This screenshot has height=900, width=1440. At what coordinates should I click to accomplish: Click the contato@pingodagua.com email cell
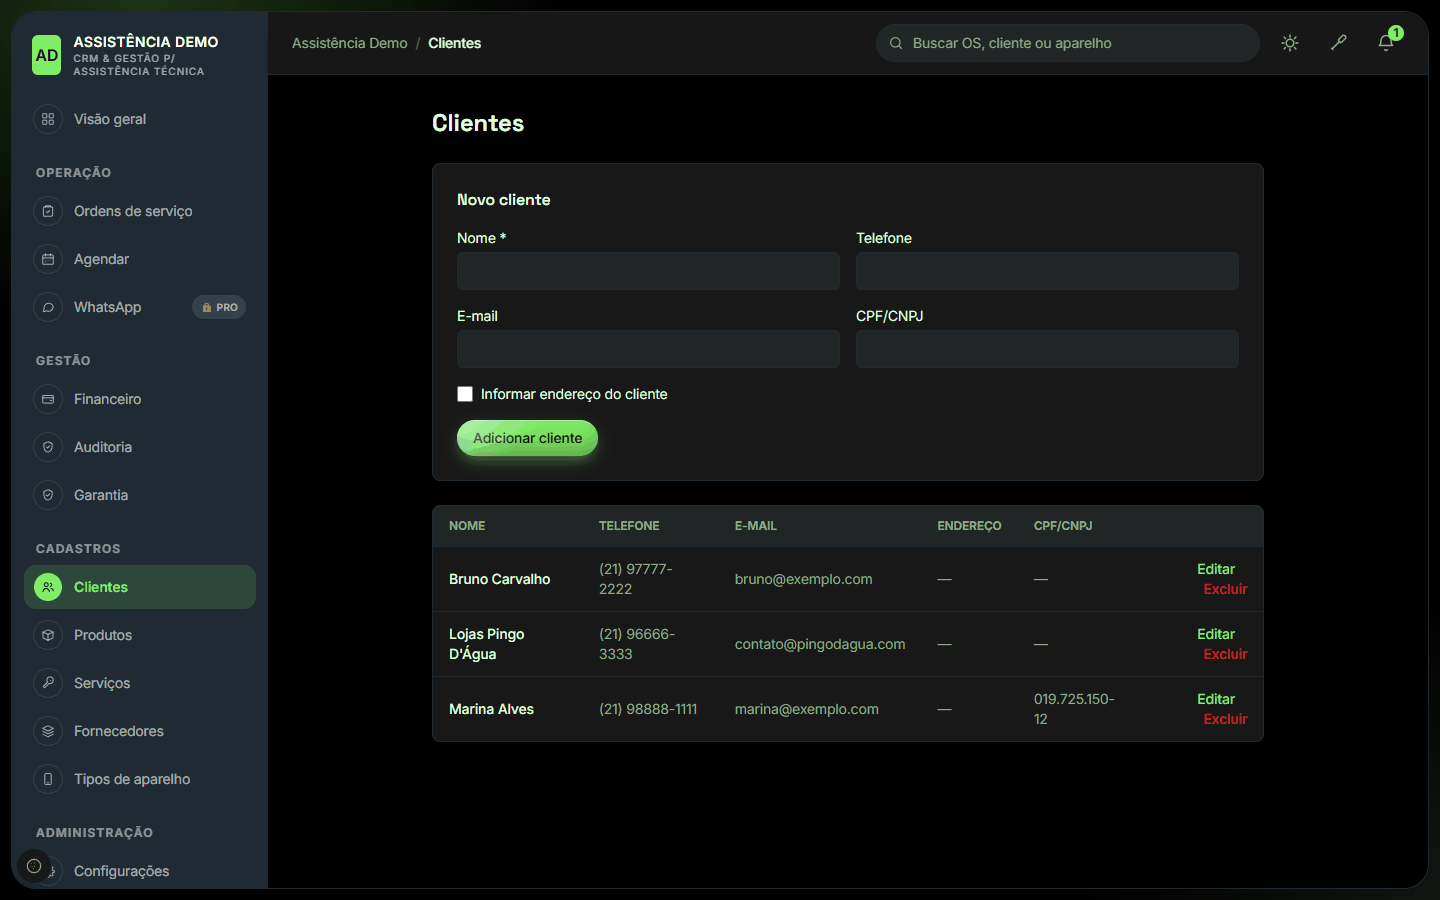click(x=820, y=644)
